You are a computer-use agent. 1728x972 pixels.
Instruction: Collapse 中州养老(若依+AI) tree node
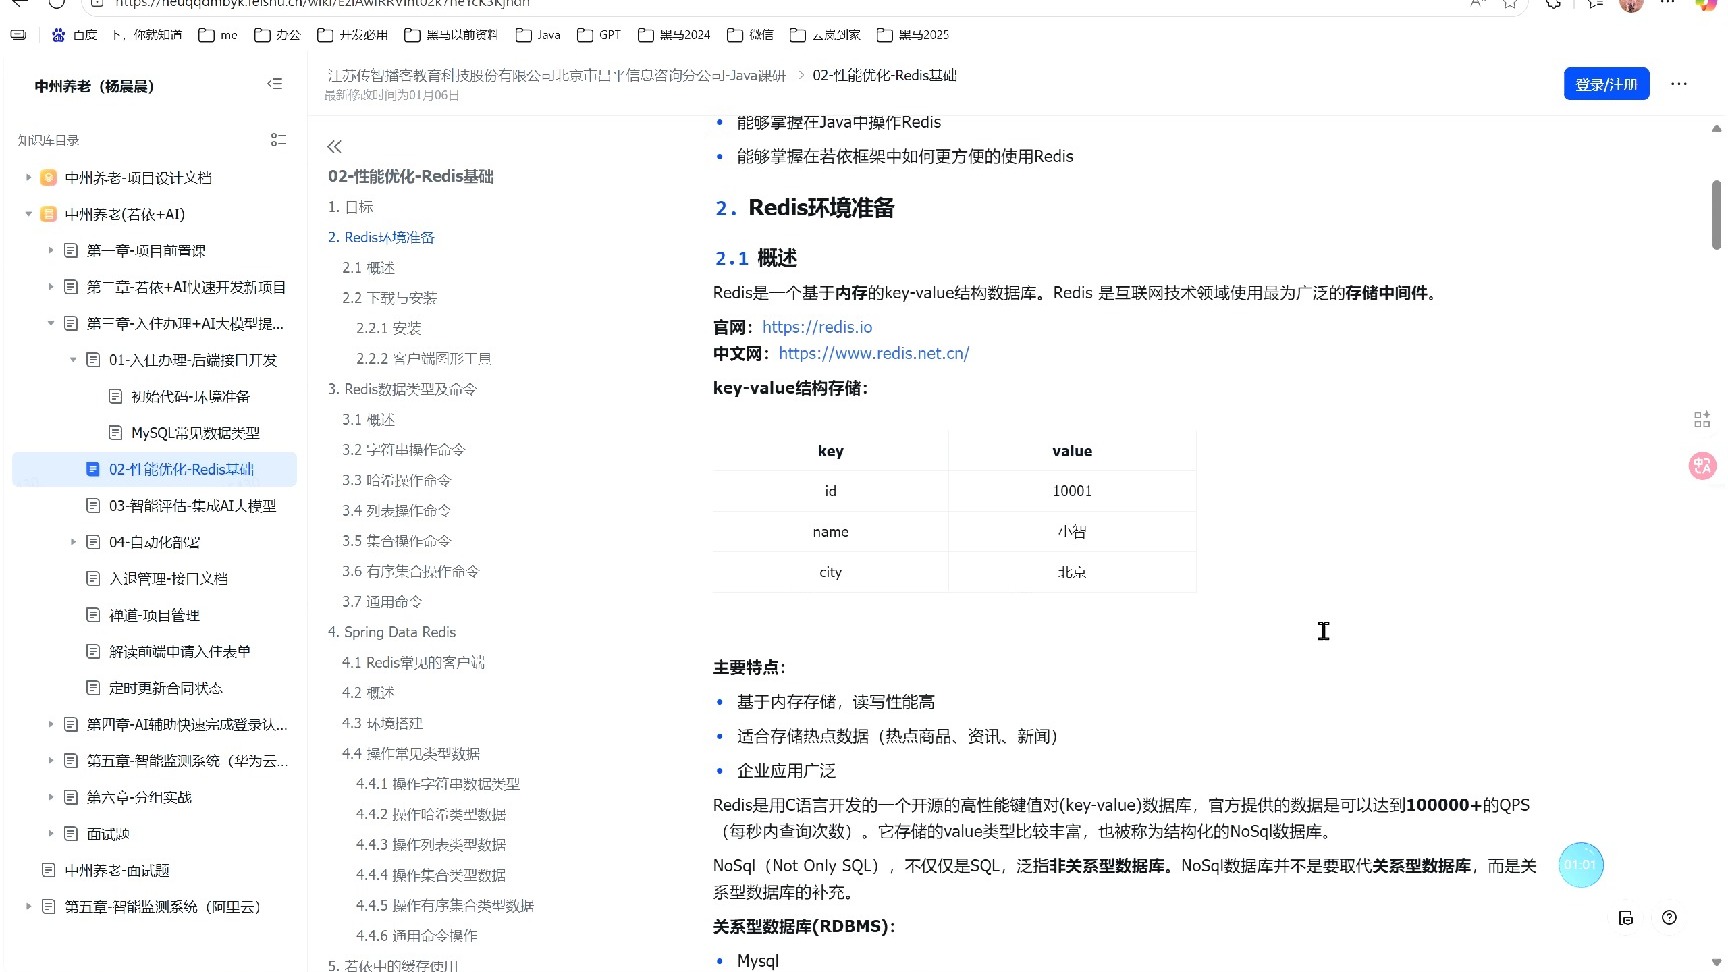[x=28, y=214]
